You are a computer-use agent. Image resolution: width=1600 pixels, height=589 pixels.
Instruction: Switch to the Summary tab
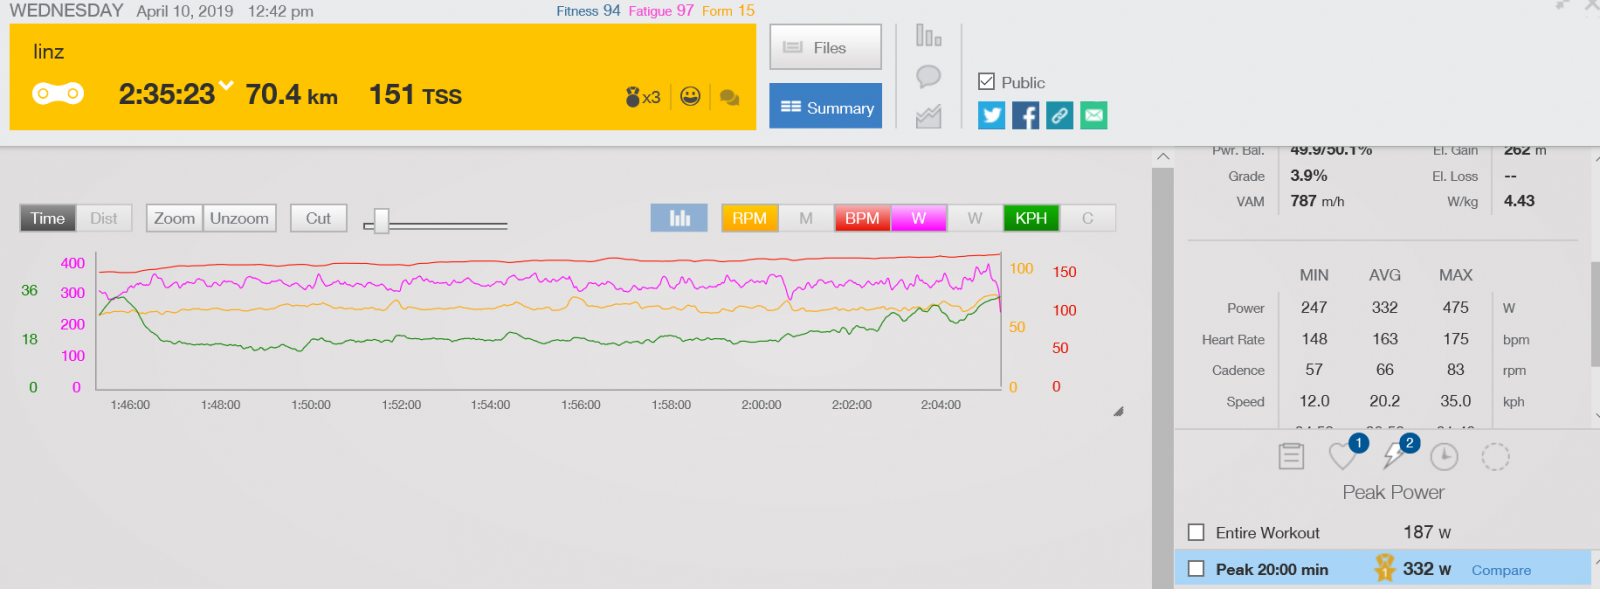[x=825, y=107]
